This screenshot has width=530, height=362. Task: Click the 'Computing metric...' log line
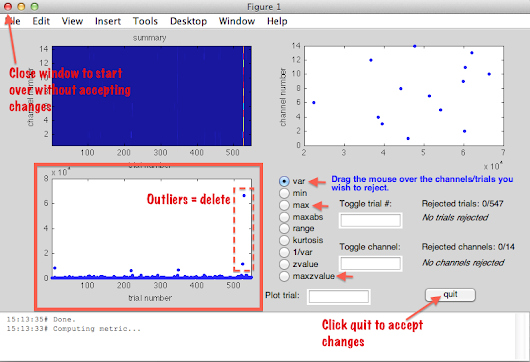coord(73,329)
